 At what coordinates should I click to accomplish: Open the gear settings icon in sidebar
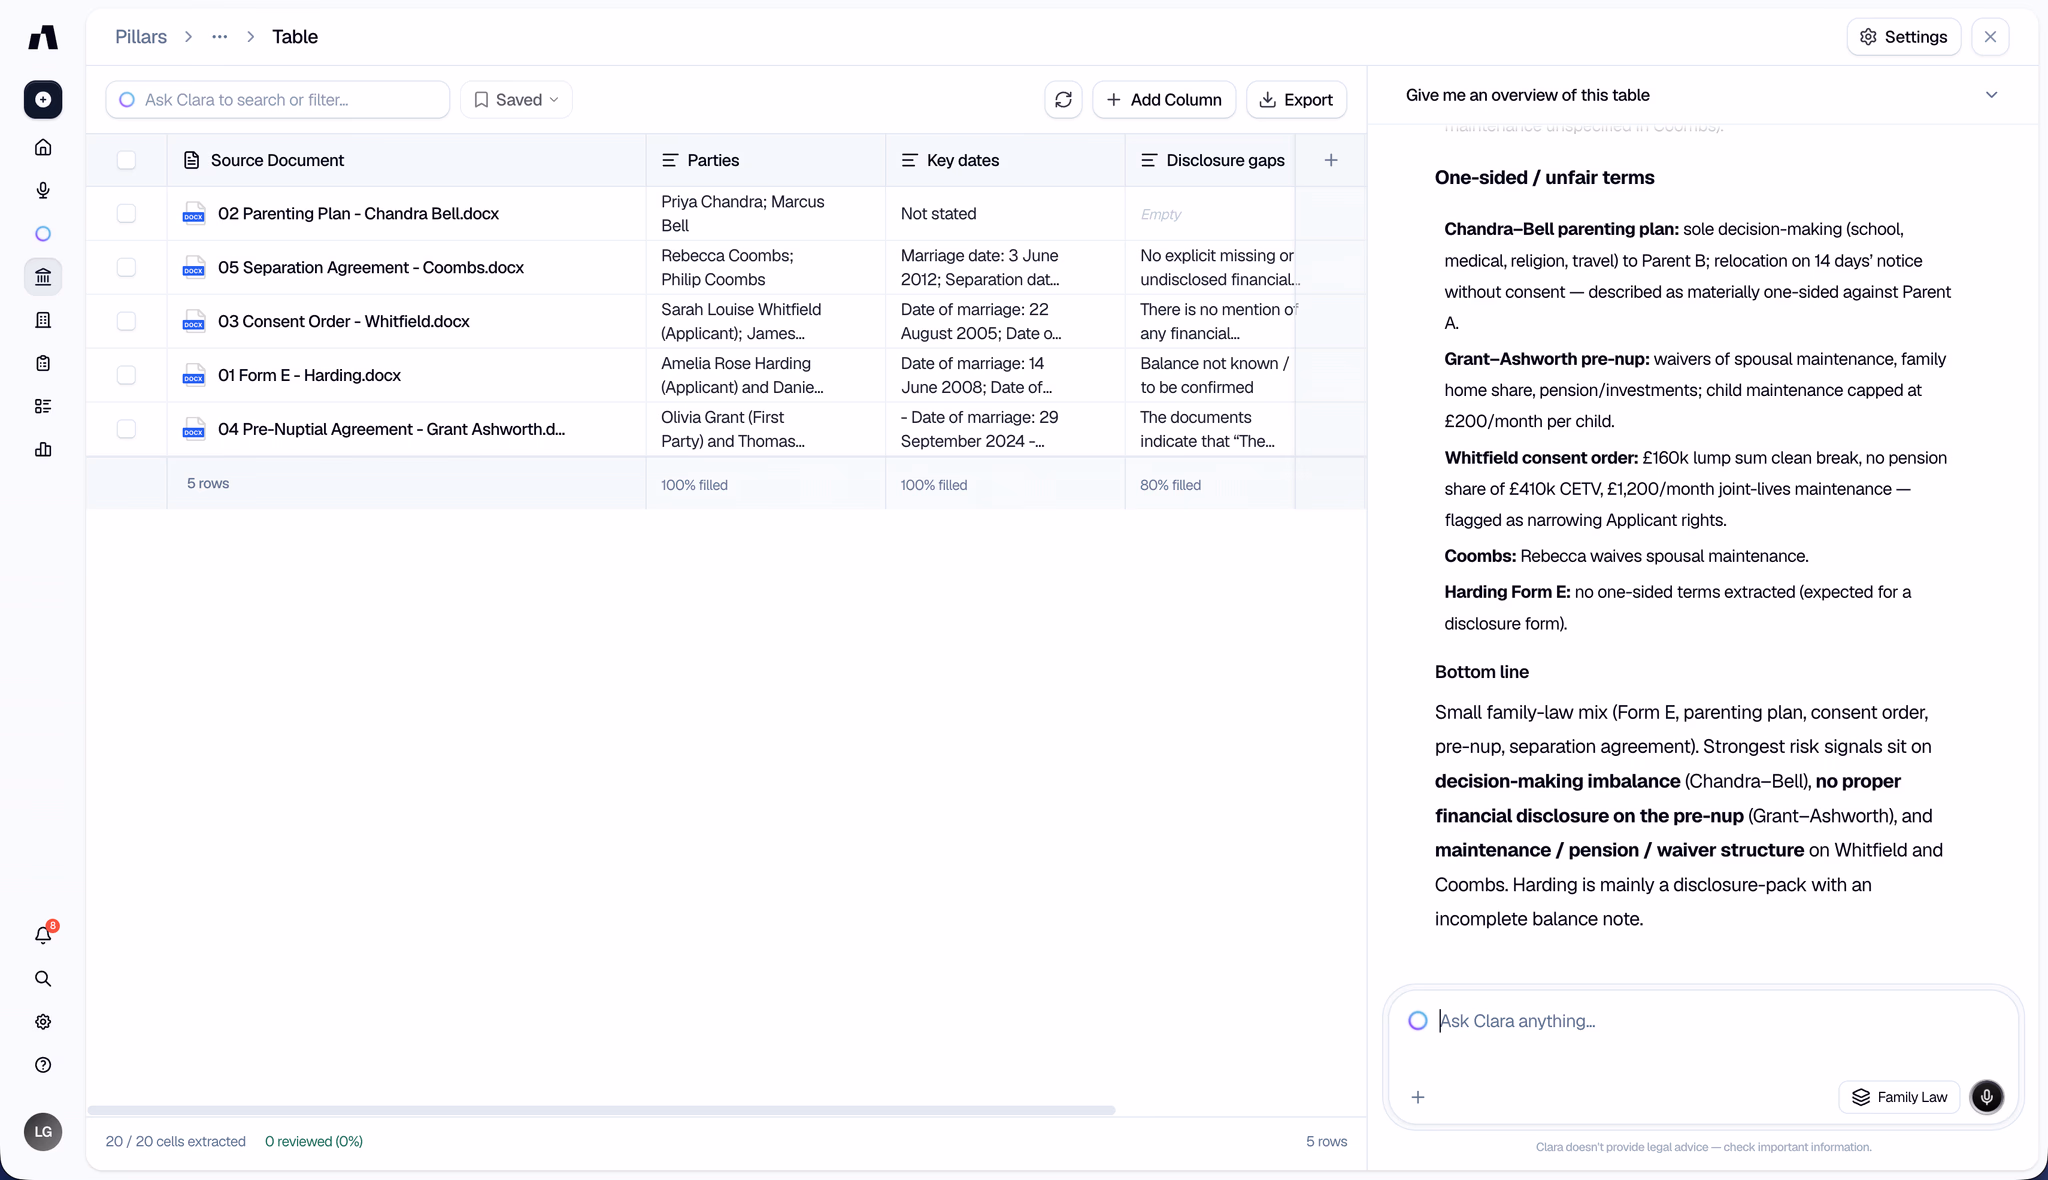43,1022
